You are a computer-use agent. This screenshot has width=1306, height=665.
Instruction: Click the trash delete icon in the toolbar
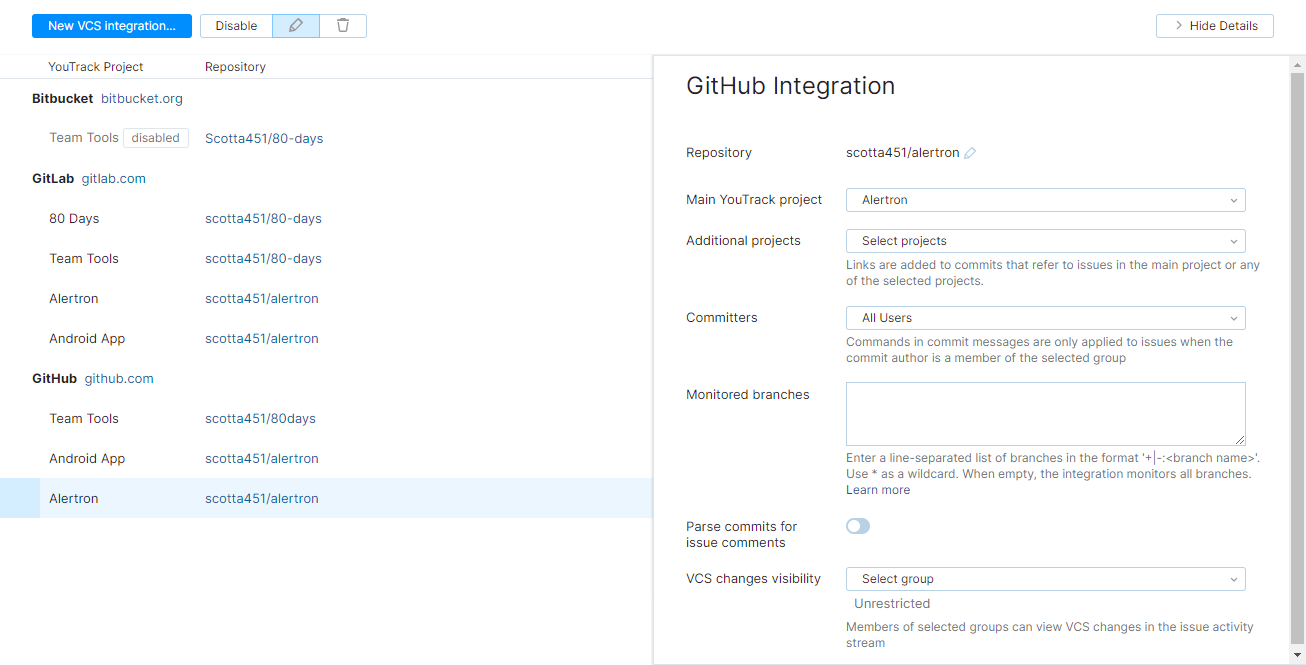pos(342,25)
